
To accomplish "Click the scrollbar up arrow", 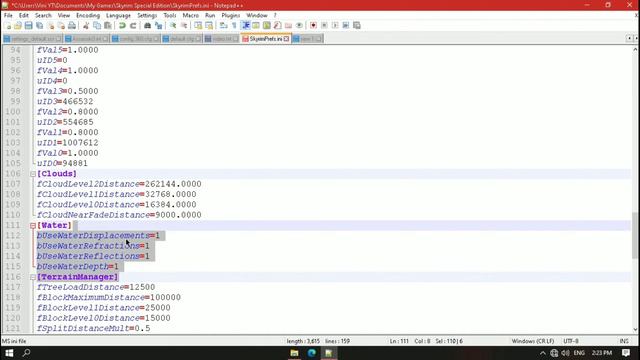I will point(635,49).
